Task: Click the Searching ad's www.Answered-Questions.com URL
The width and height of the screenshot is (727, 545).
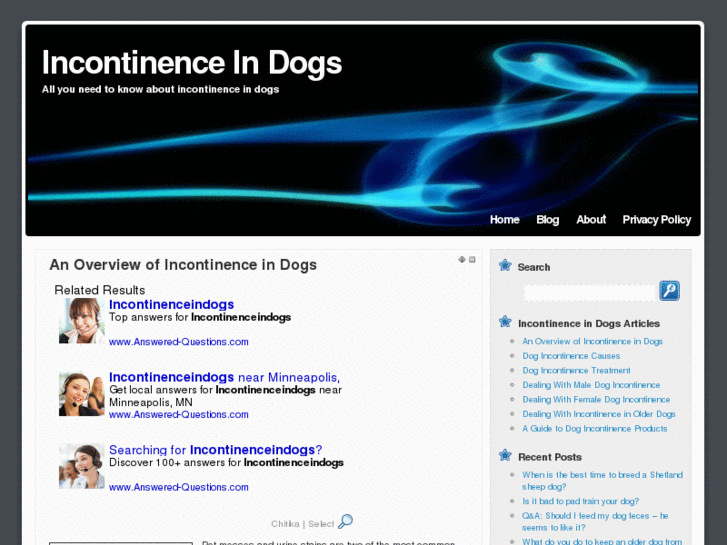Action: pyautogui.click(x=179, y=487)
